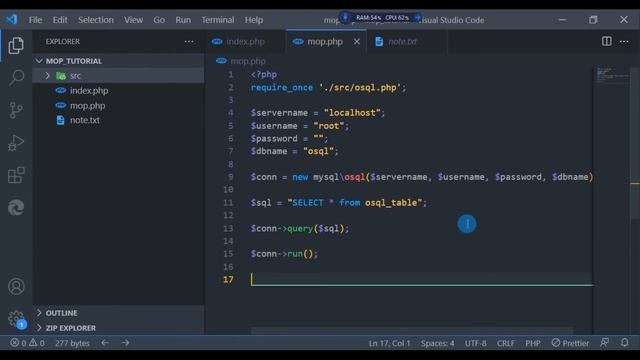The height and width of the screenshot is (360, 640).
Task: Click osql_table in the SQL string
Action: tap(391, 202)
